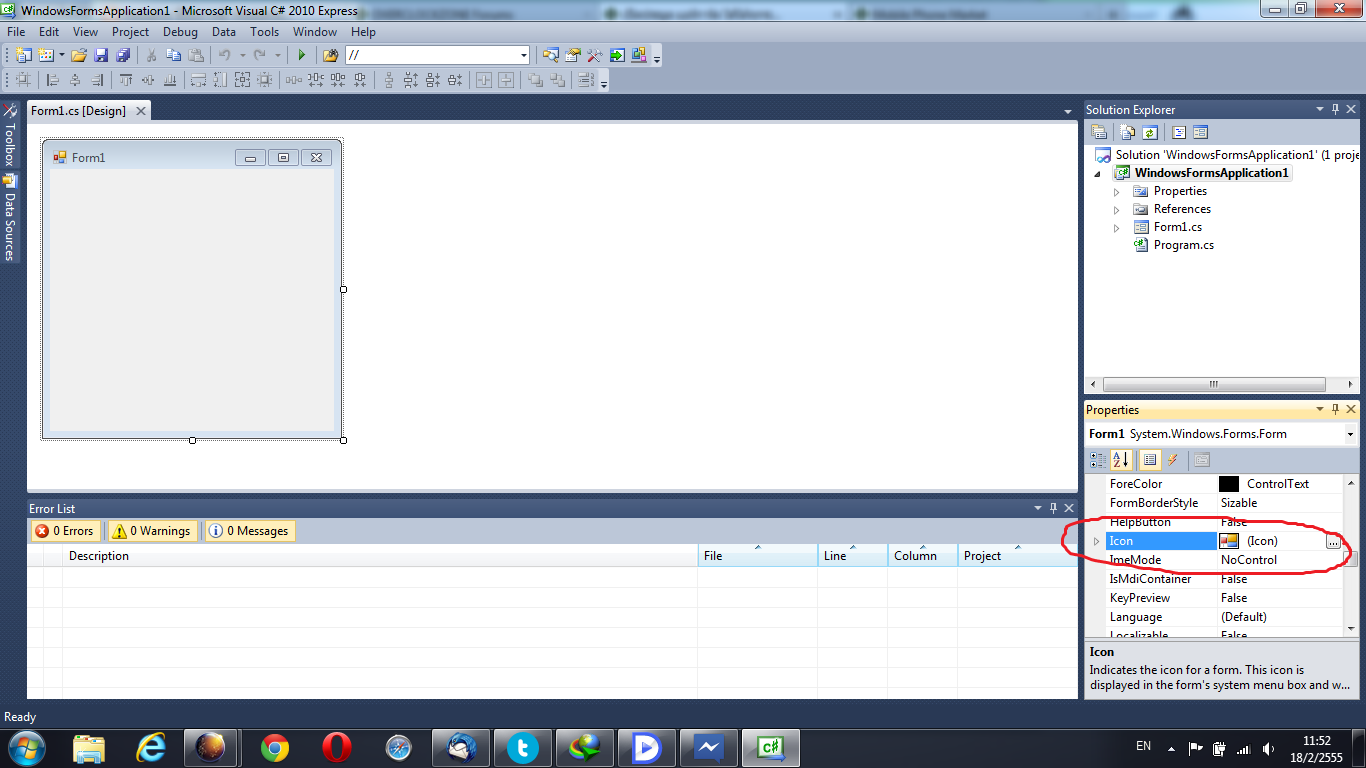The width and height of the screenshot is (1366, 768).
Task: Click the Align Lefts layout icon
Action: tap(53, 81)
